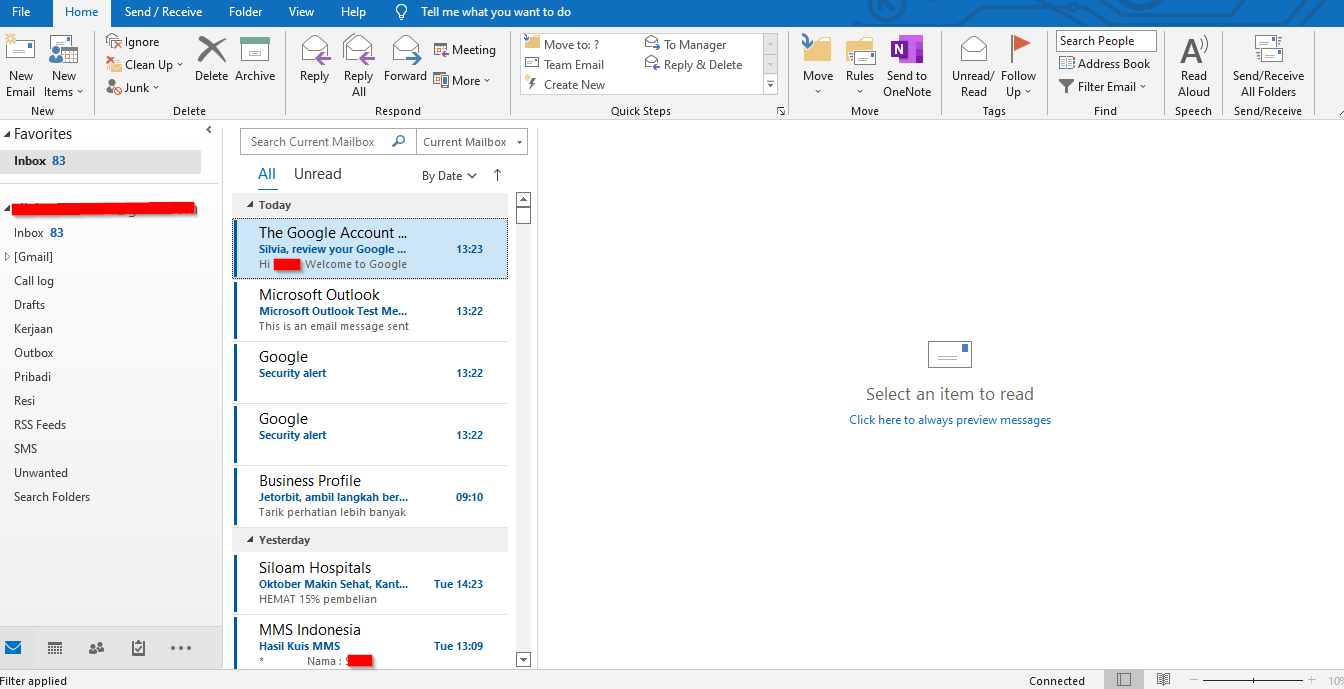Open Clean Up dropdown
1344x689 pixels.
coord(145,65)
